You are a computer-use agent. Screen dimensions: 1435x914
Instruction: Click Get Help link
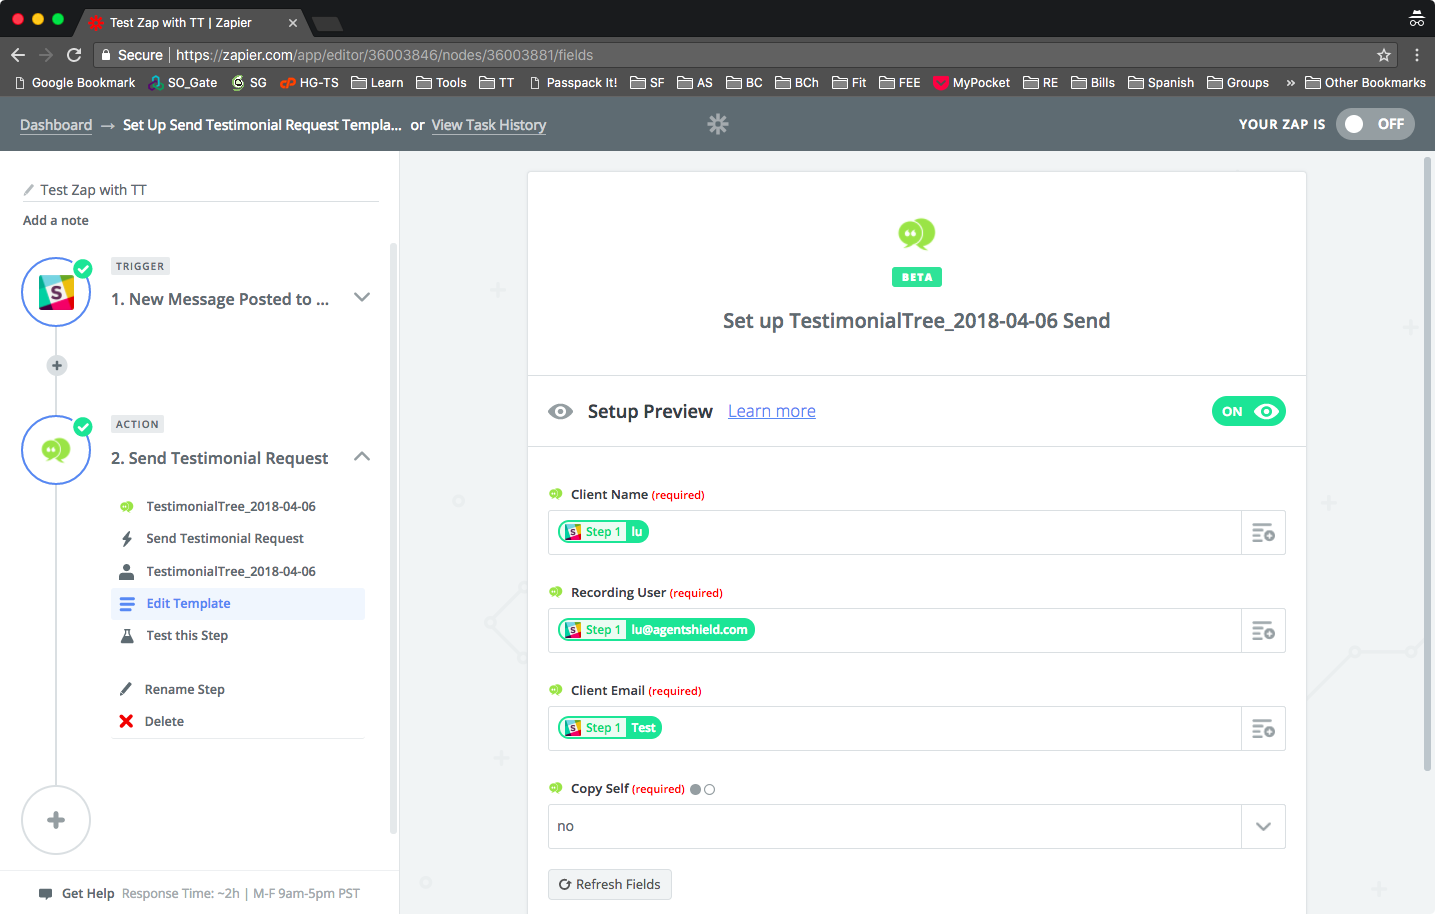point(88,894)
